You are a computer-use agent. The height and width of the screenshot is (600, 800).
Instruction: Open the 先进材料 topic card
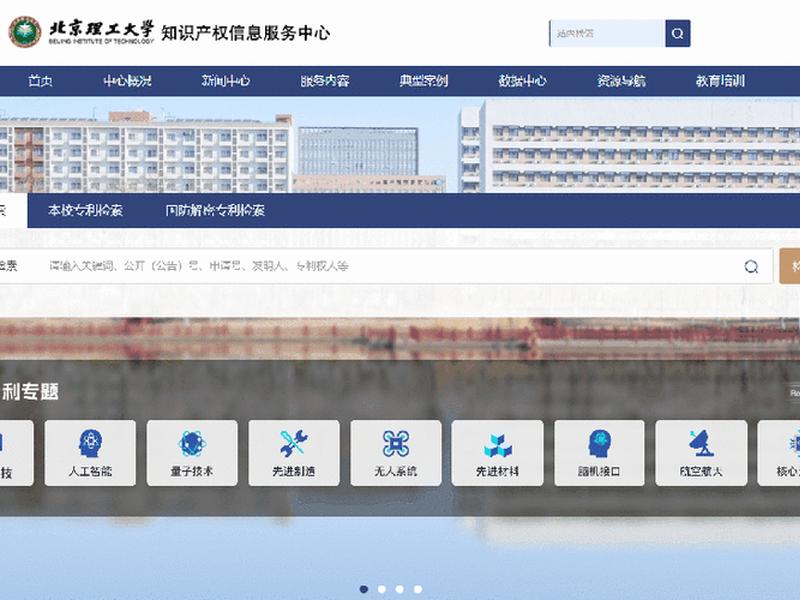tap(497, 453)
